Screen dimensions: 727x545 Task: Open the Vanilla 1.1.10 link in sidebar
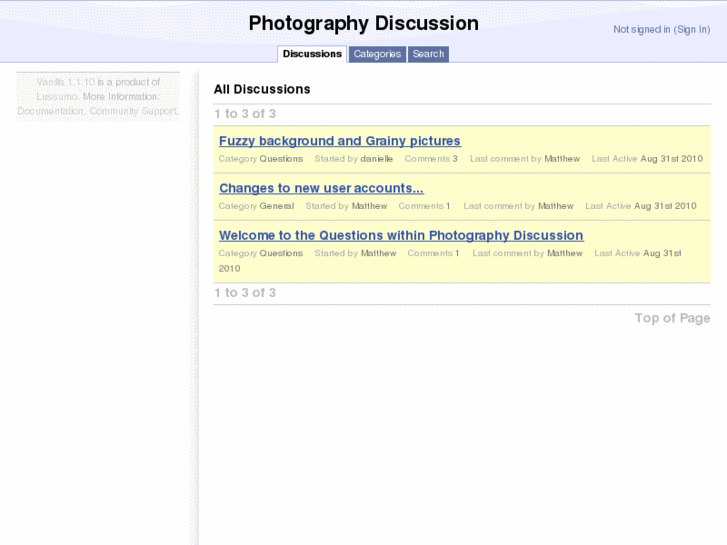(65, 82)
